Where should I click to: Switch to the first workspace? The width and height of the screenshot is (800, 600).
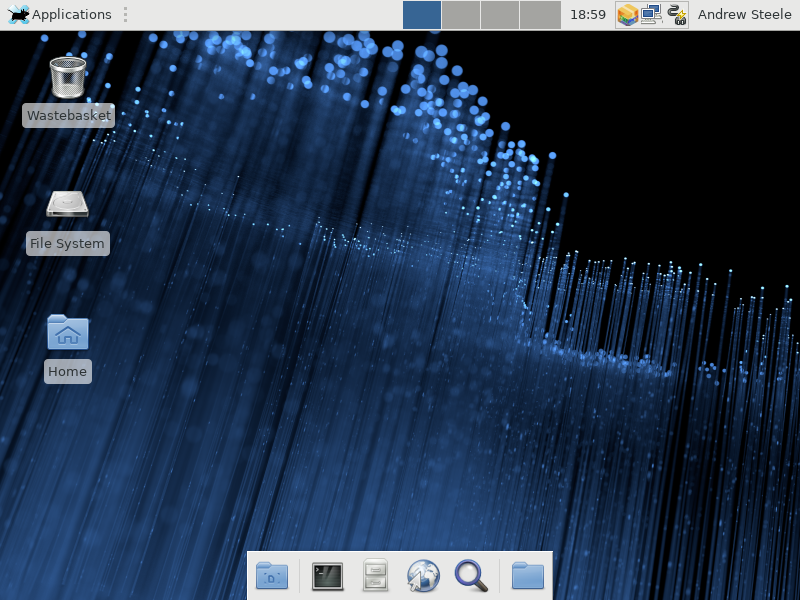click(x=422, y=15)
